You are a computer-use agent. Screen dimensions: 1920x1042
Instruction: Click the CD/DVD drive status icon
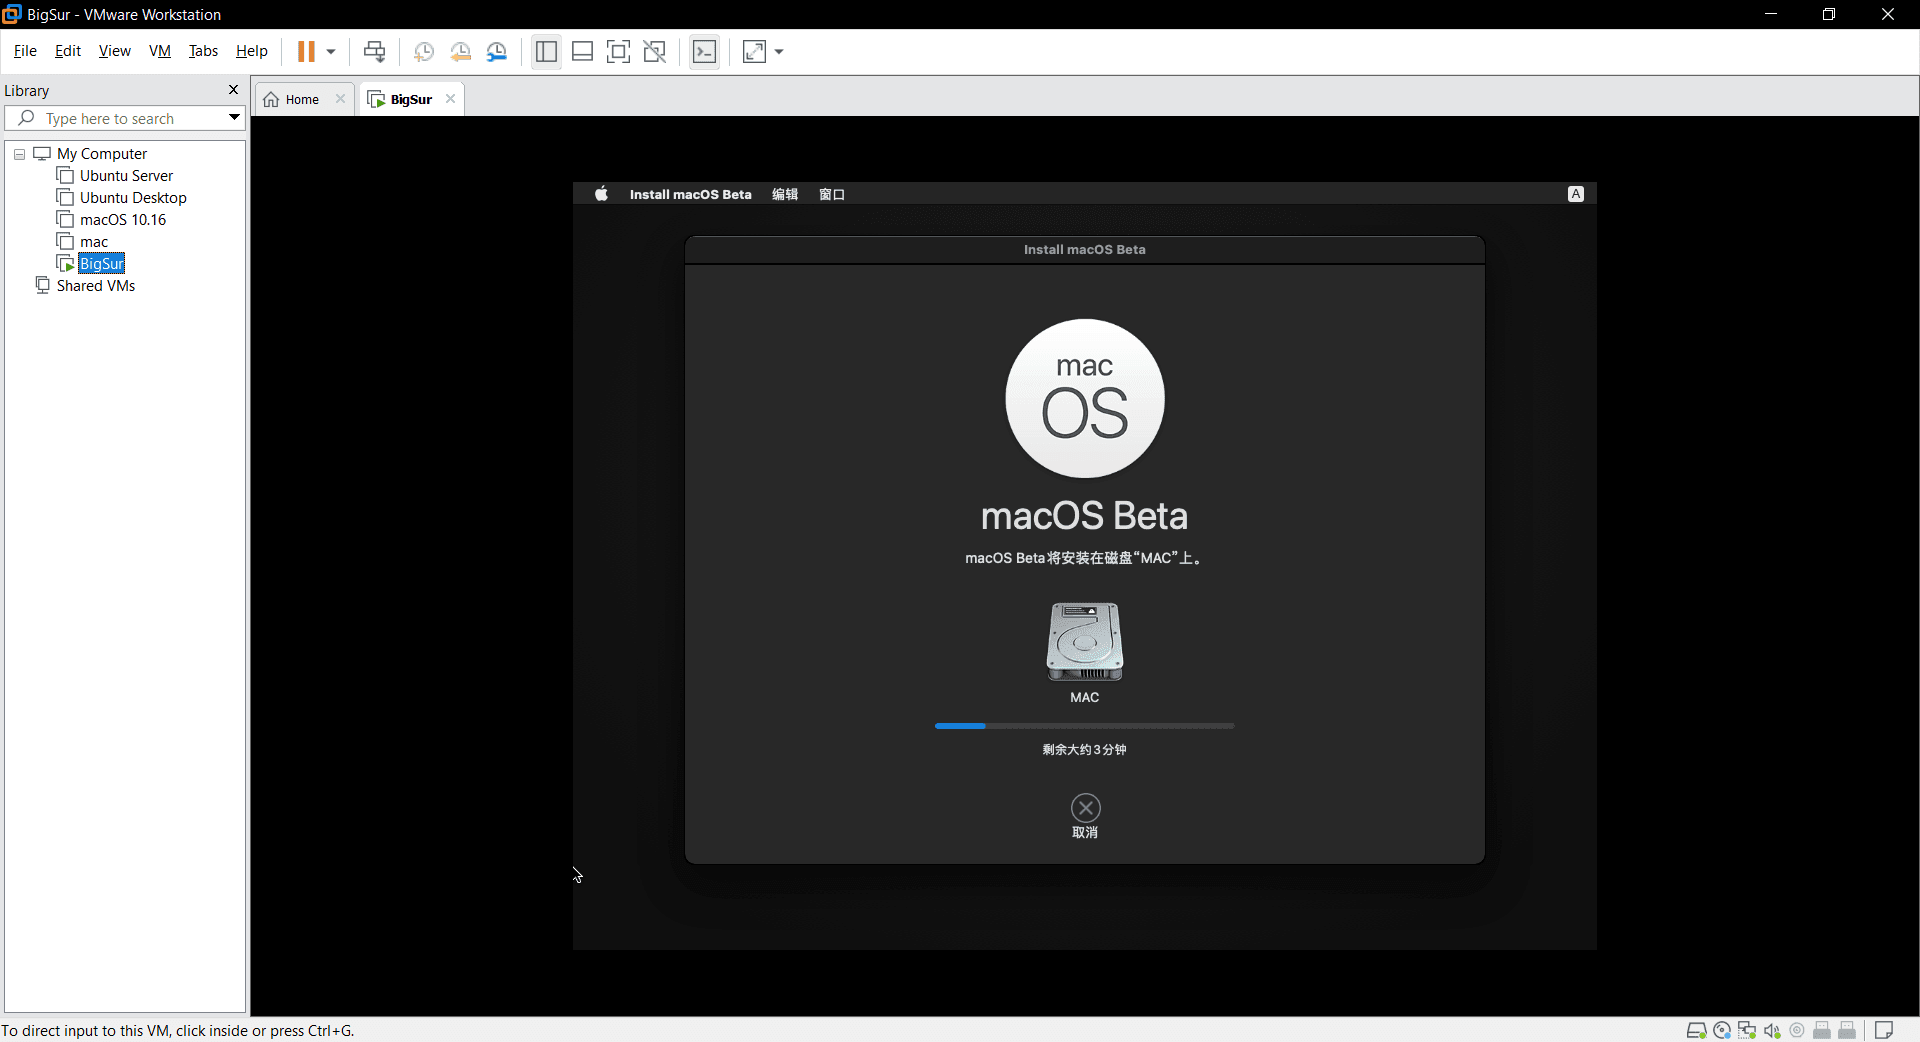(x=1722, y=1030)
